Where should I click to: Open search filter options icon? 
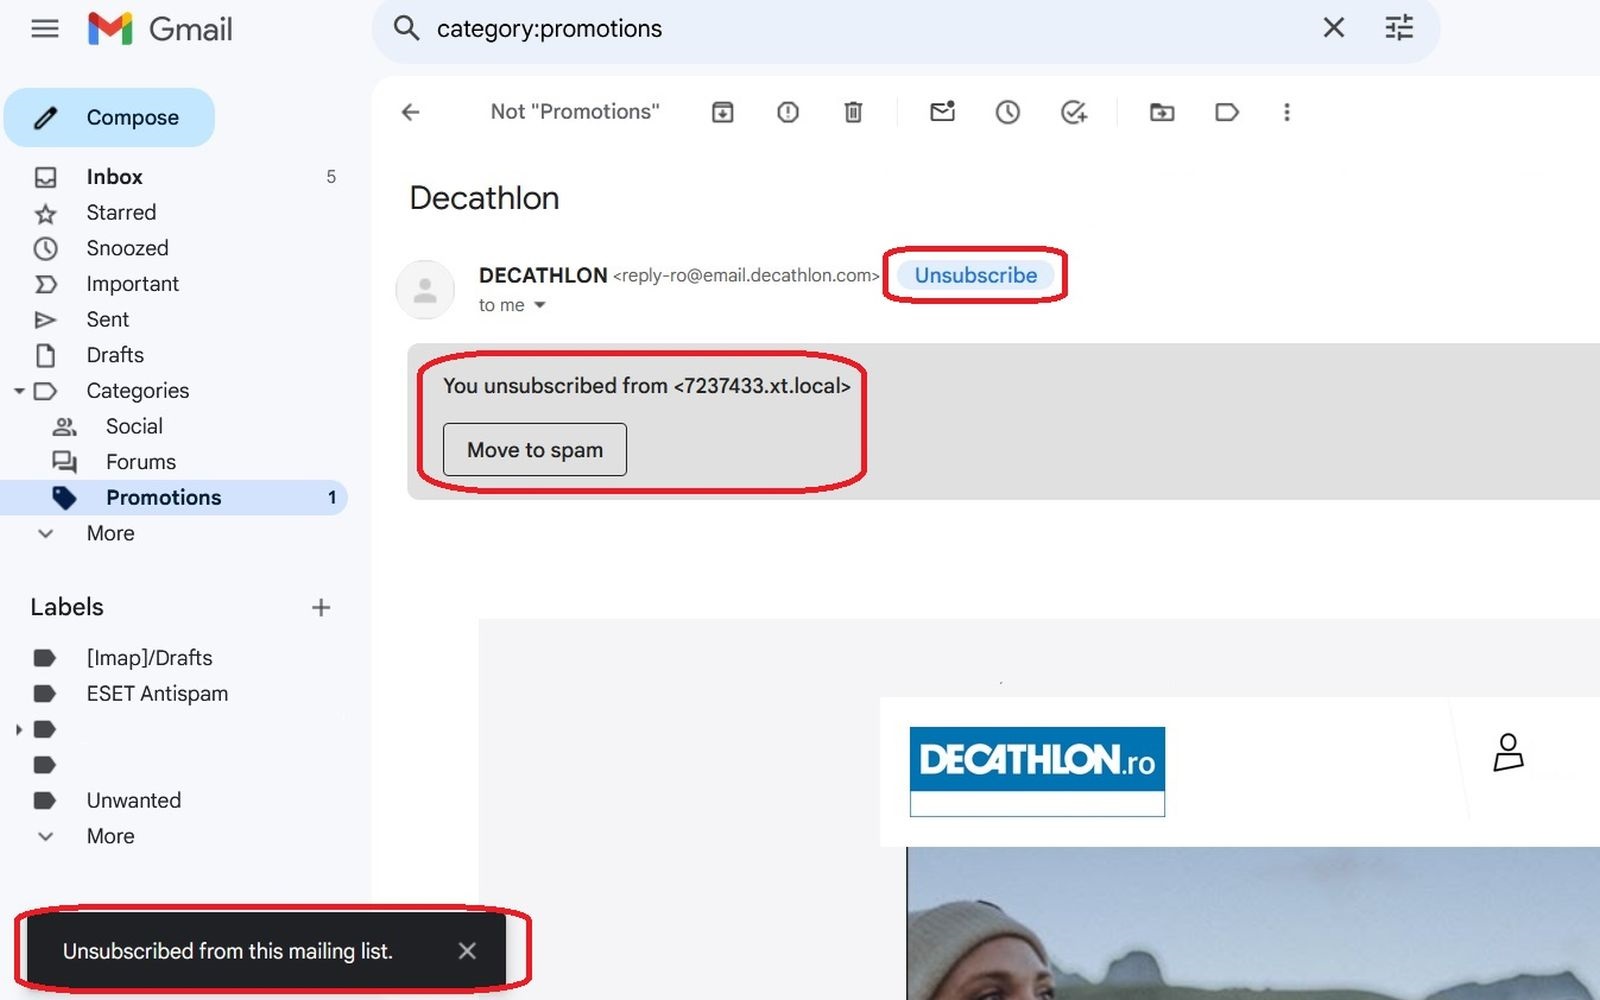(x=1399, y=28)
